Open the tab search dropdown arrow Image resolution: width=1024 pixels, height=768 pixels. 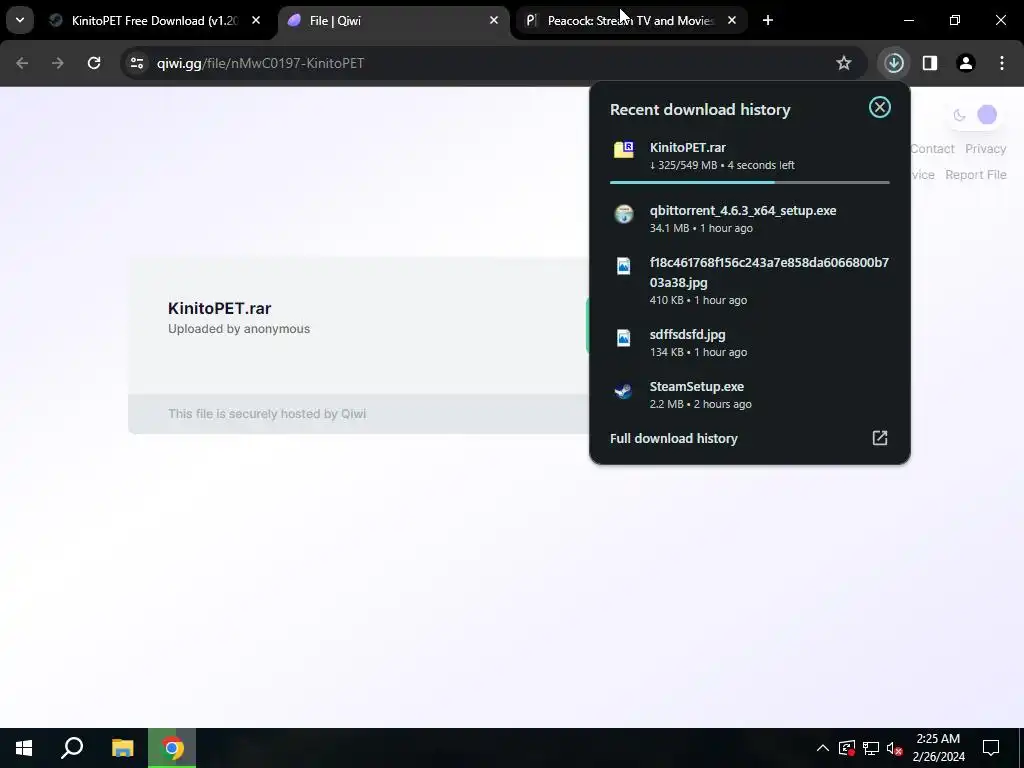point(20,20)
